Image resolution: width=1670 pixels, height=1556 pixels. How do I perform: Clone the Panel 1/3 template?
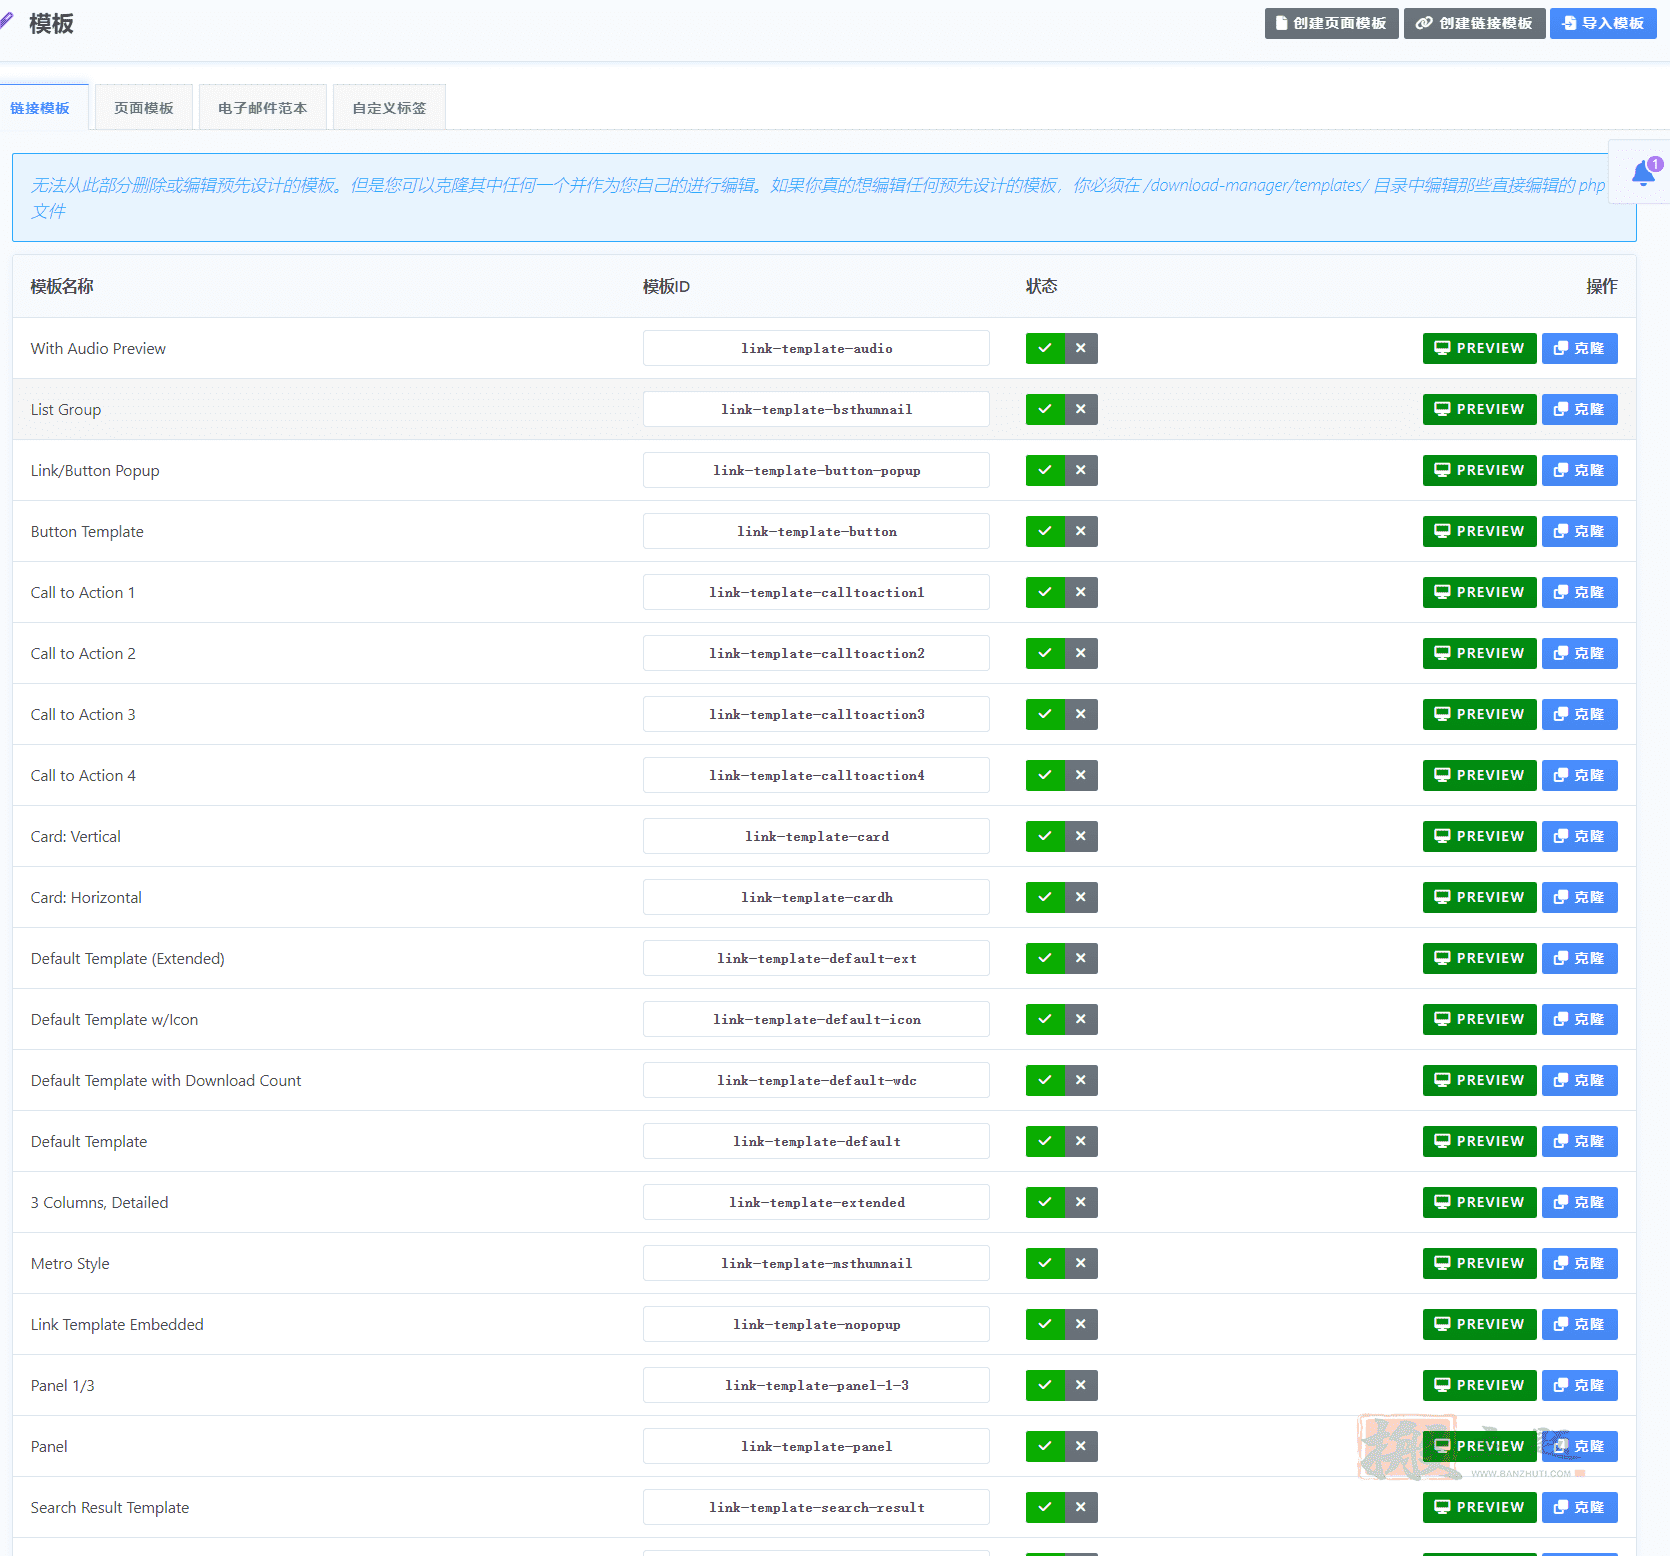click(x=1579, y=1385)
